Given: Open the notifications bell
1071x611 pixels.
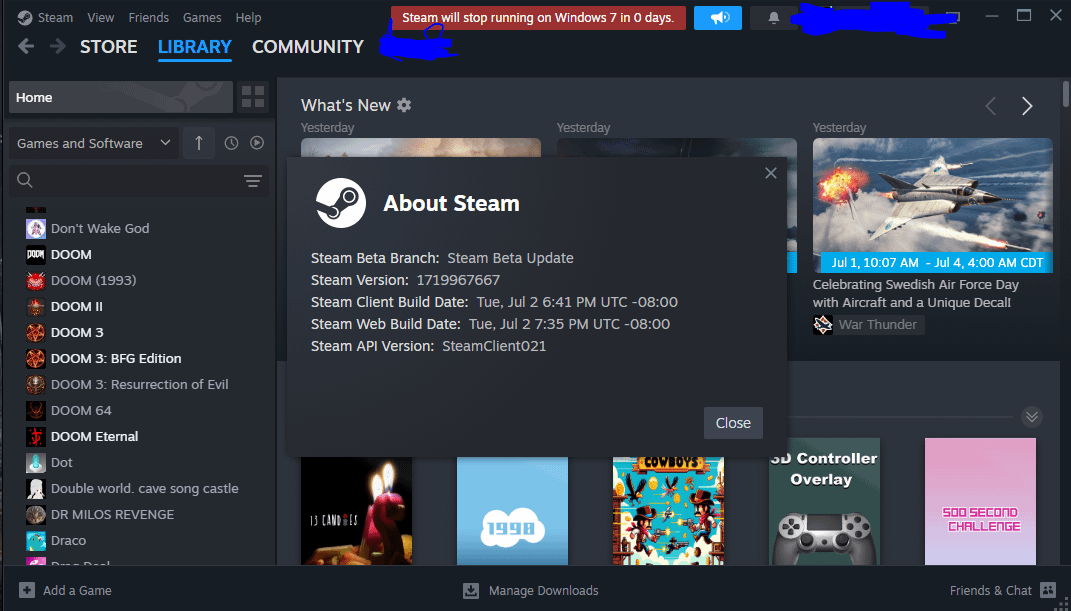Looking at the screenshot, I should (773, 18).
